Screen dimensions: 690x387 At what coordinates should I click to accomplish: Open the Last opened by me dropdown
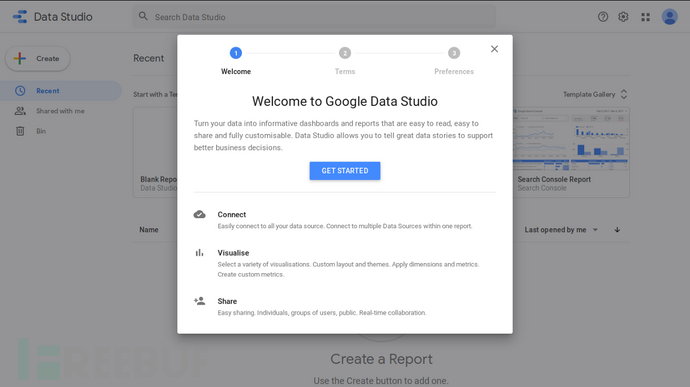coord(561,230)
